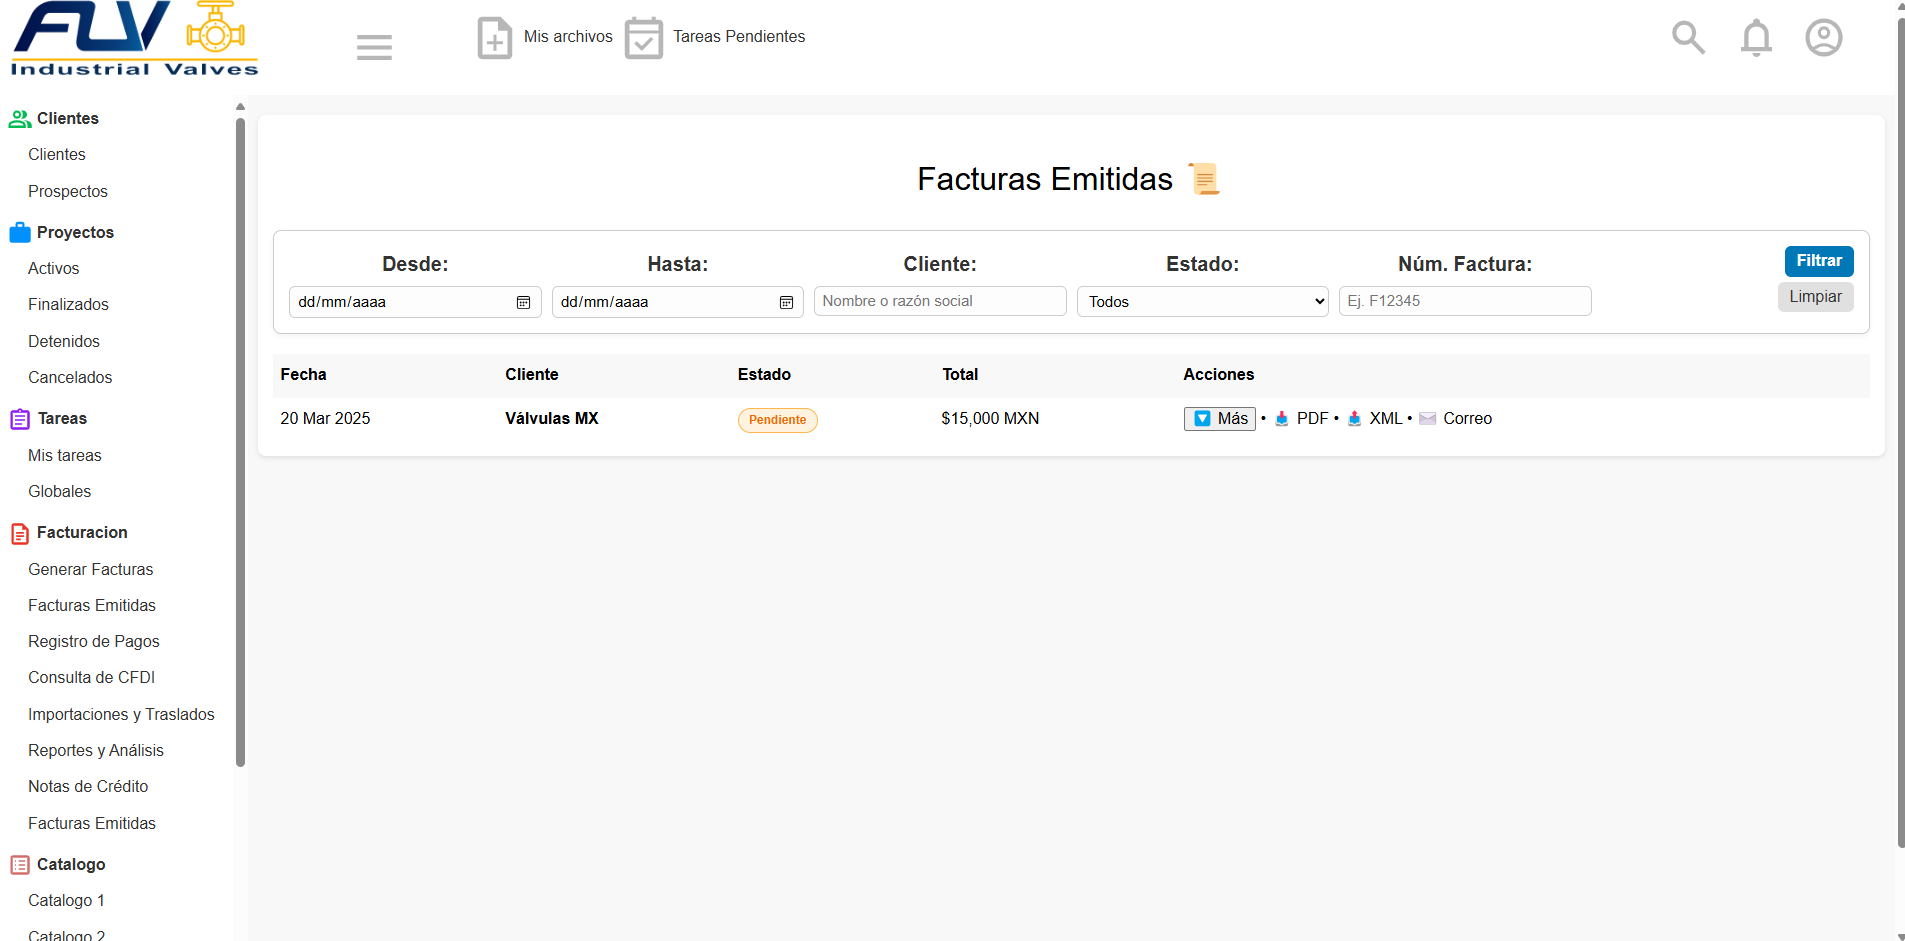Viewport: 1905px width, 941px height.
Task: Focus the Cliente name input field
Action: click(940, 301)
